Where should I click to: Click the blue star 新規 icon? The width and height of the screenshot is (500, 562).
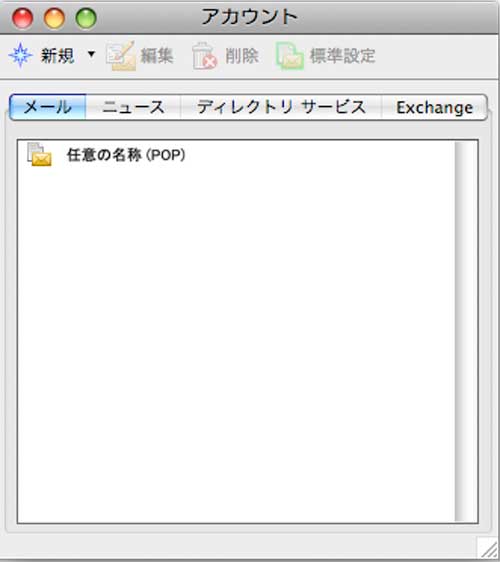[20, 56]
